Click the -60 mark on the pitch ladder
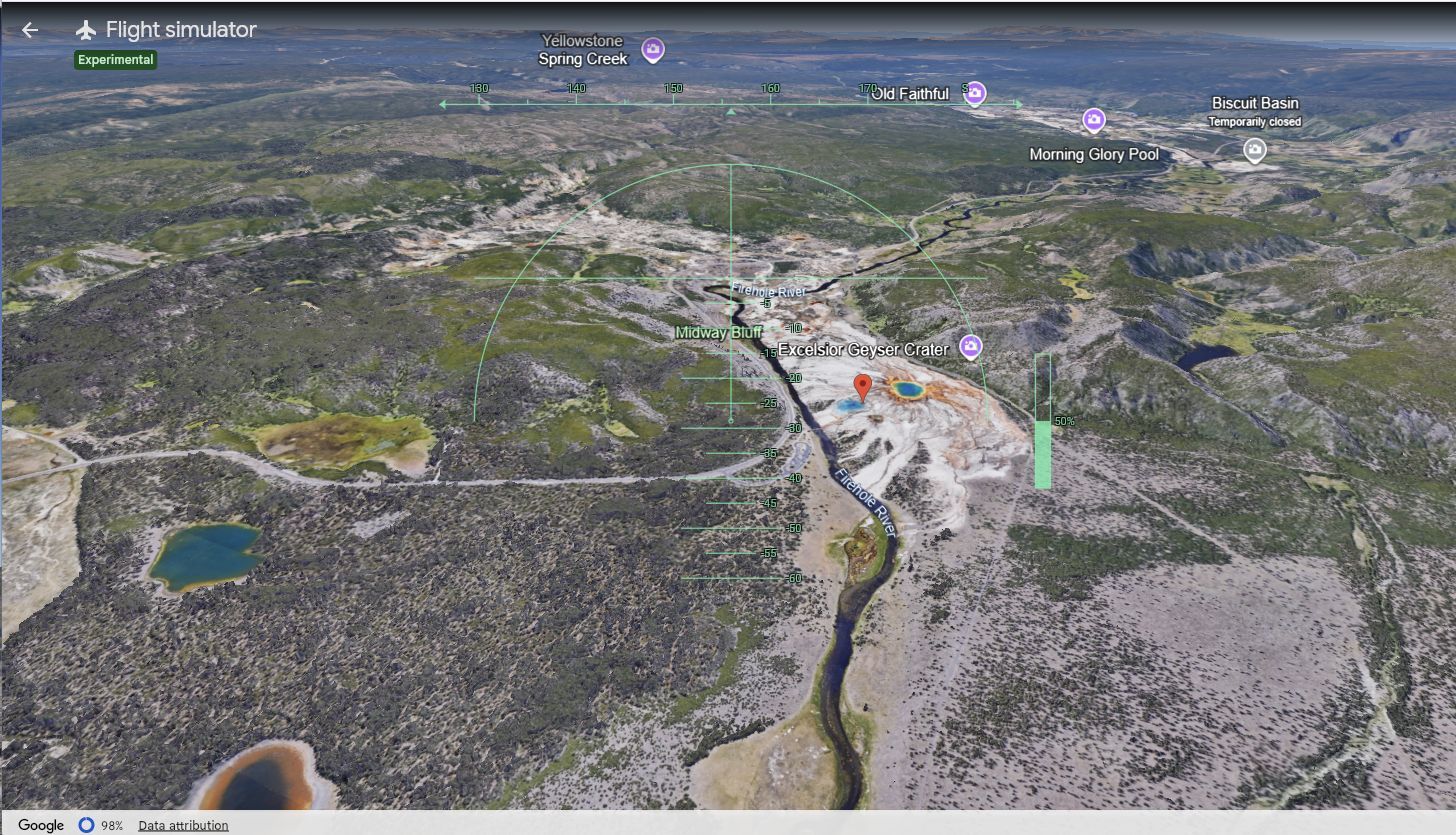Image resolution: width=1456 pixels, height=835 pixels. click(x=794, y=579)
